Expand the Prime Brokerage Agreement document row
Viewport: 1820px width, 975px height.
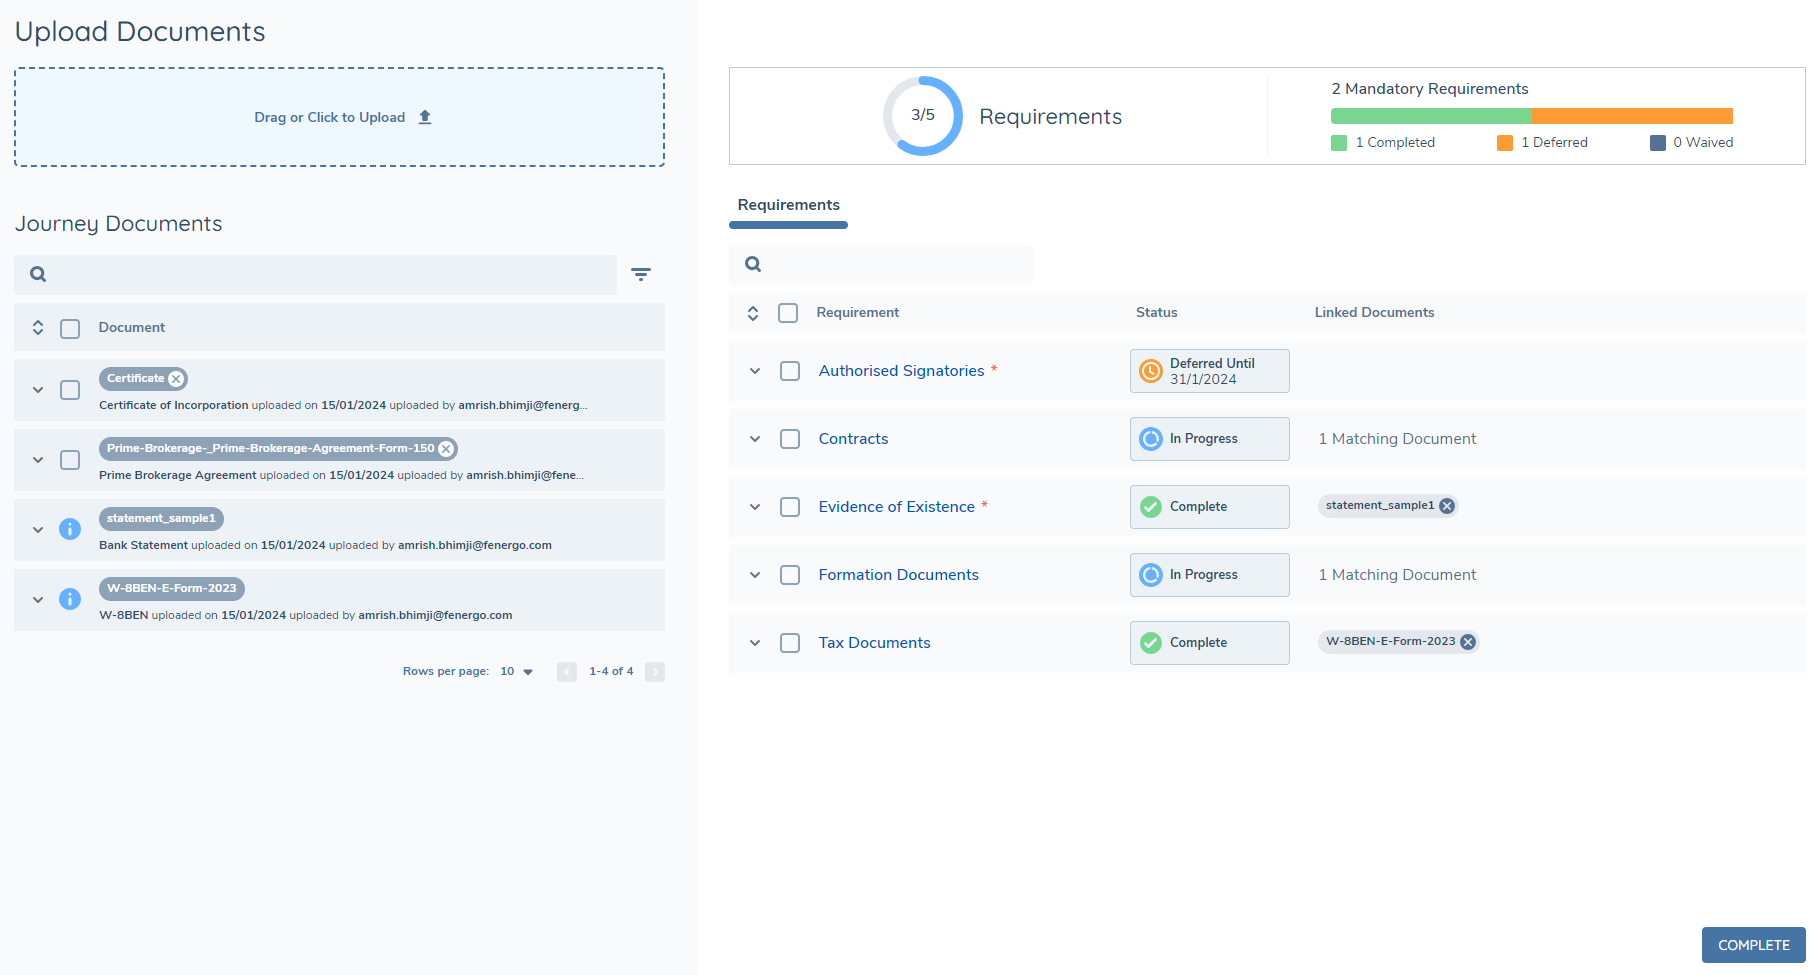(x=38, y=460)
